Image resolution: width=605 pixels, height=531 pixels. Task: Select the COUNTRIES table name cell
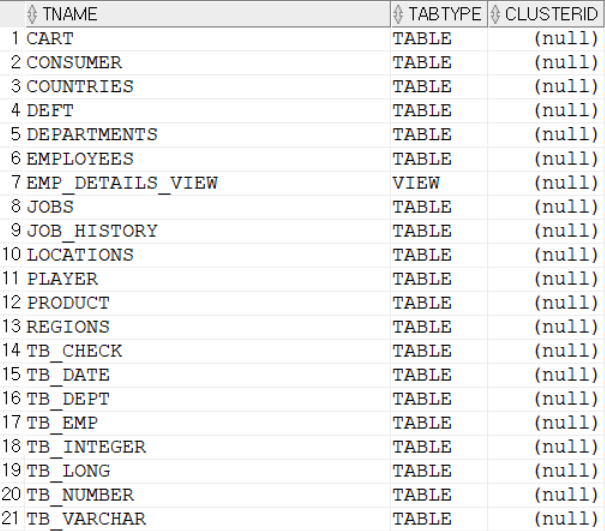(208, 86)
